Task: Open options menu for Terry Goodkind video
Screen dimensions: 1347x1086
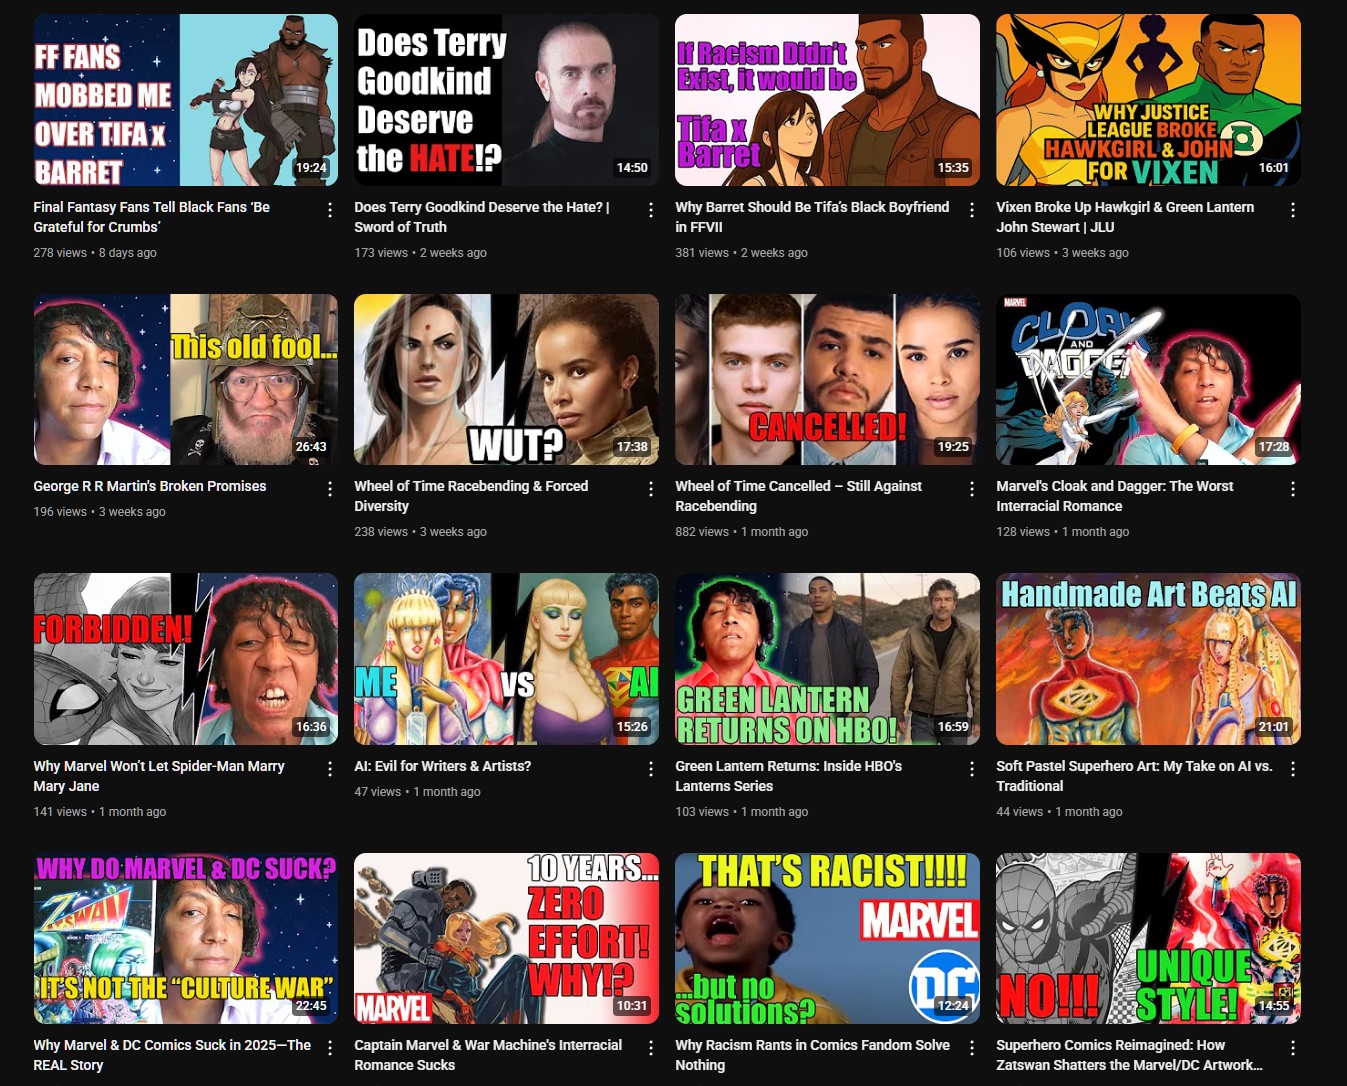Action: pos(651,210)
